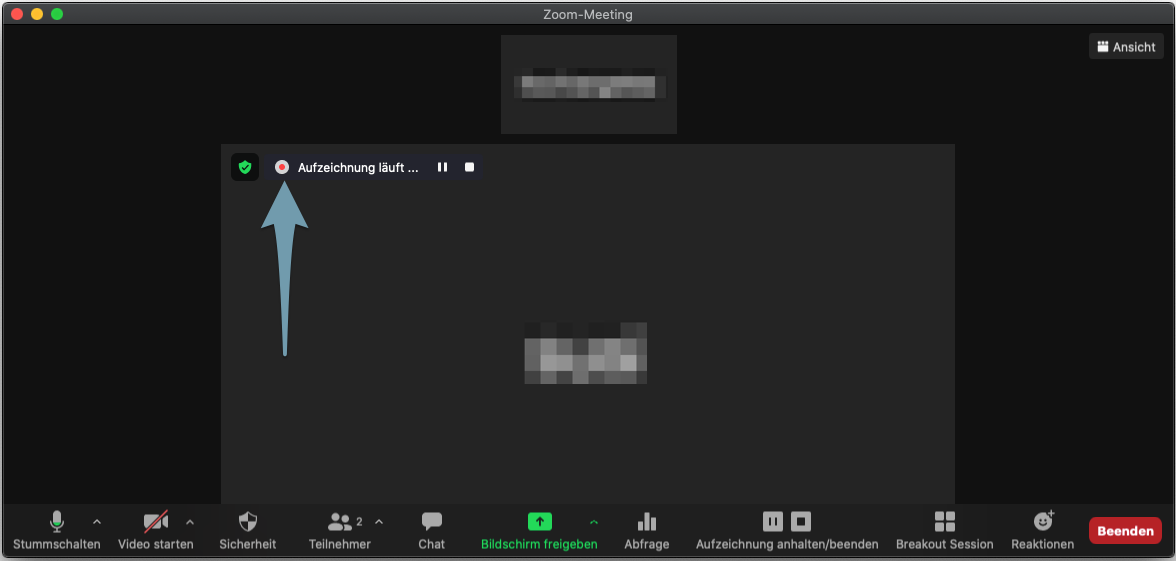Screen dimensions: 1176x561
Task: Open video options arrow next to Video starten
Action: [x=190, y=522]
